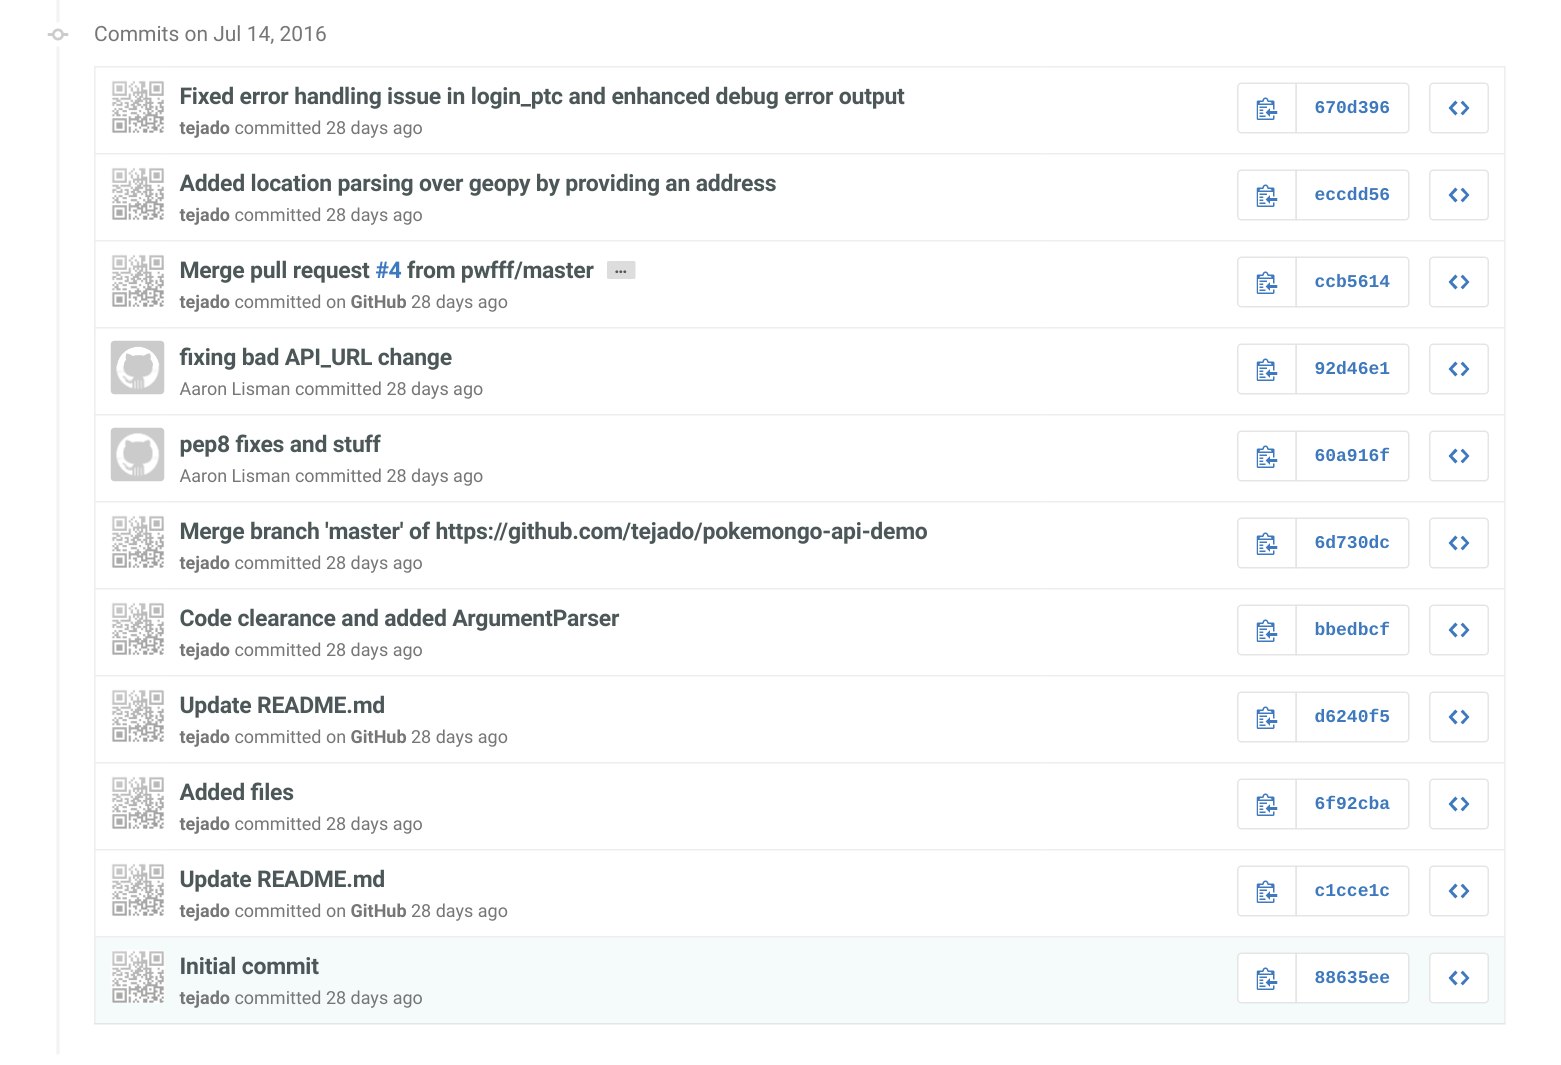Copy SHA of the Fixed error handling commit
This screenshot has width=1561, height=1065.
pos(1266,108)
